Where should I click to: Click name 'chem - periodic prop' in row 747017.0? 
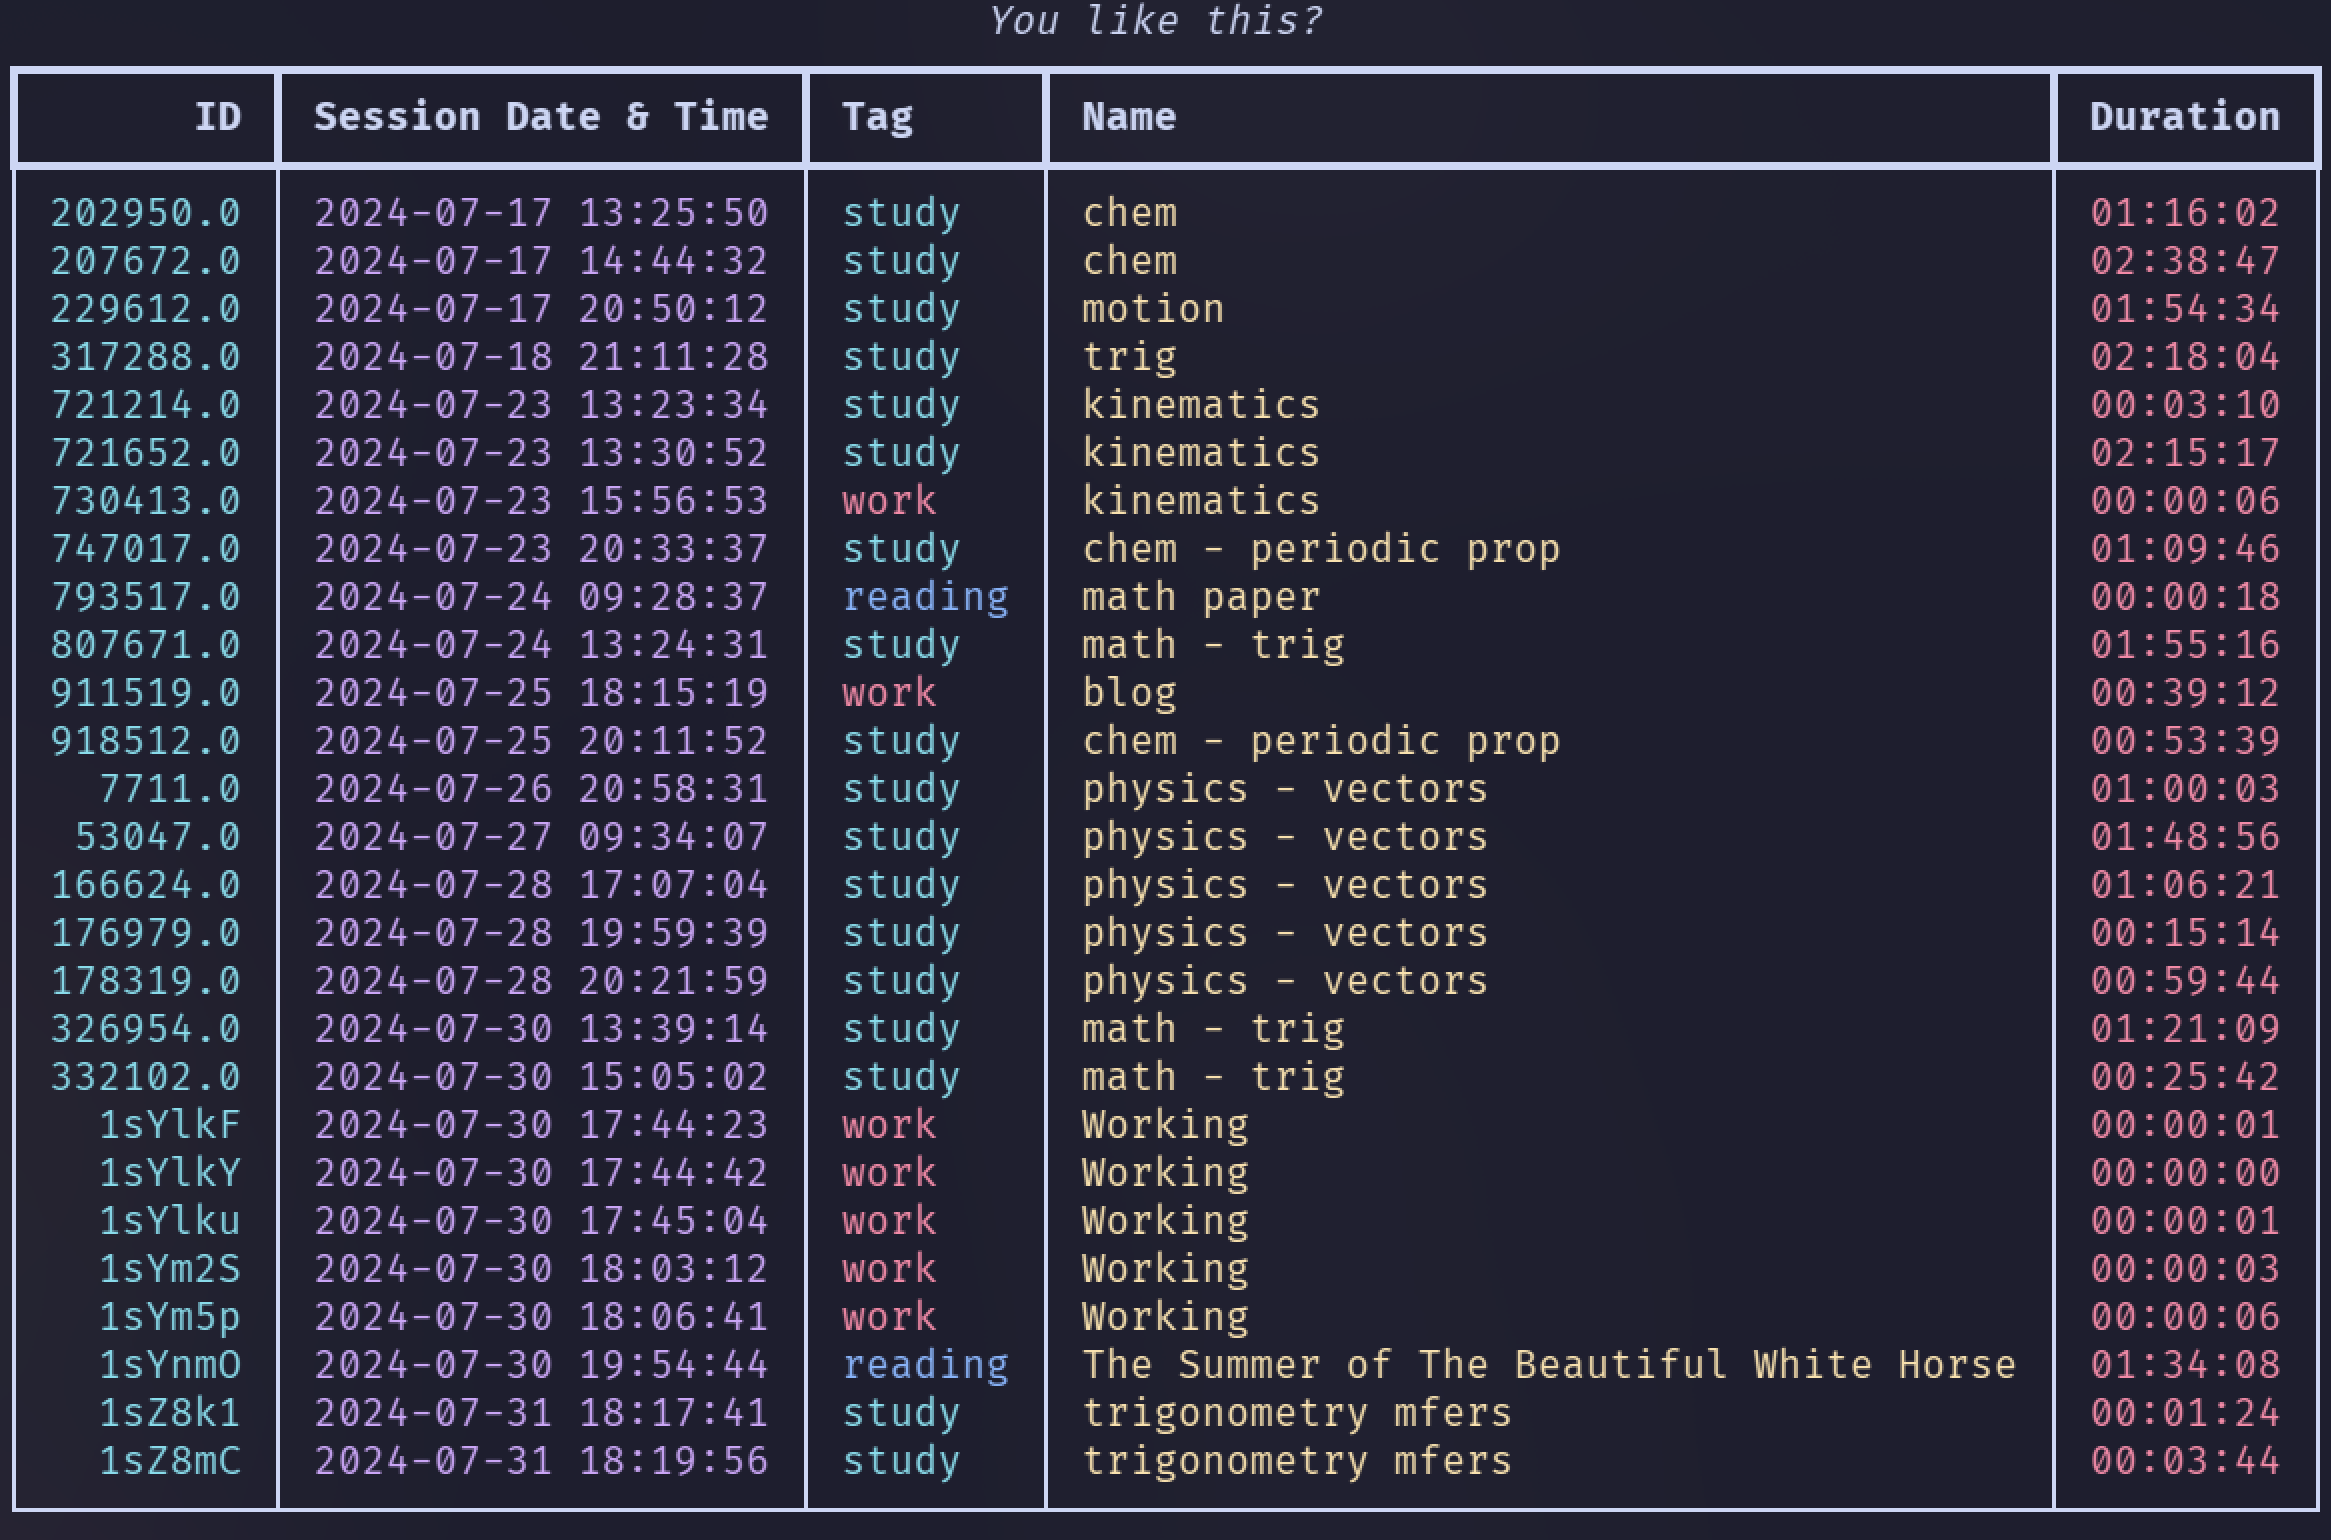coord(1321,549)
